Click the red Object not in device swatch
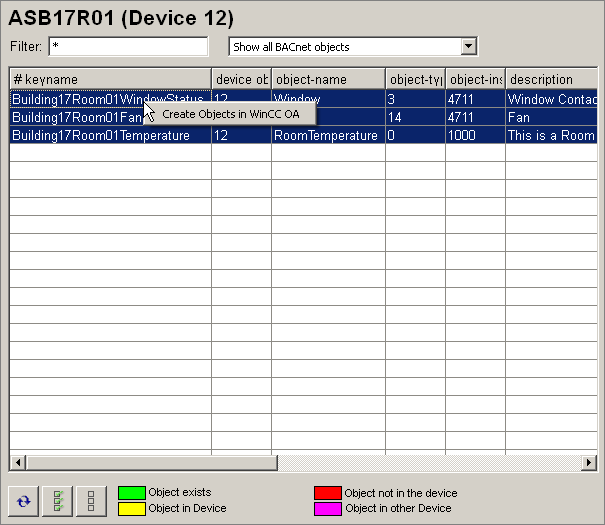 tap(328, 493)
